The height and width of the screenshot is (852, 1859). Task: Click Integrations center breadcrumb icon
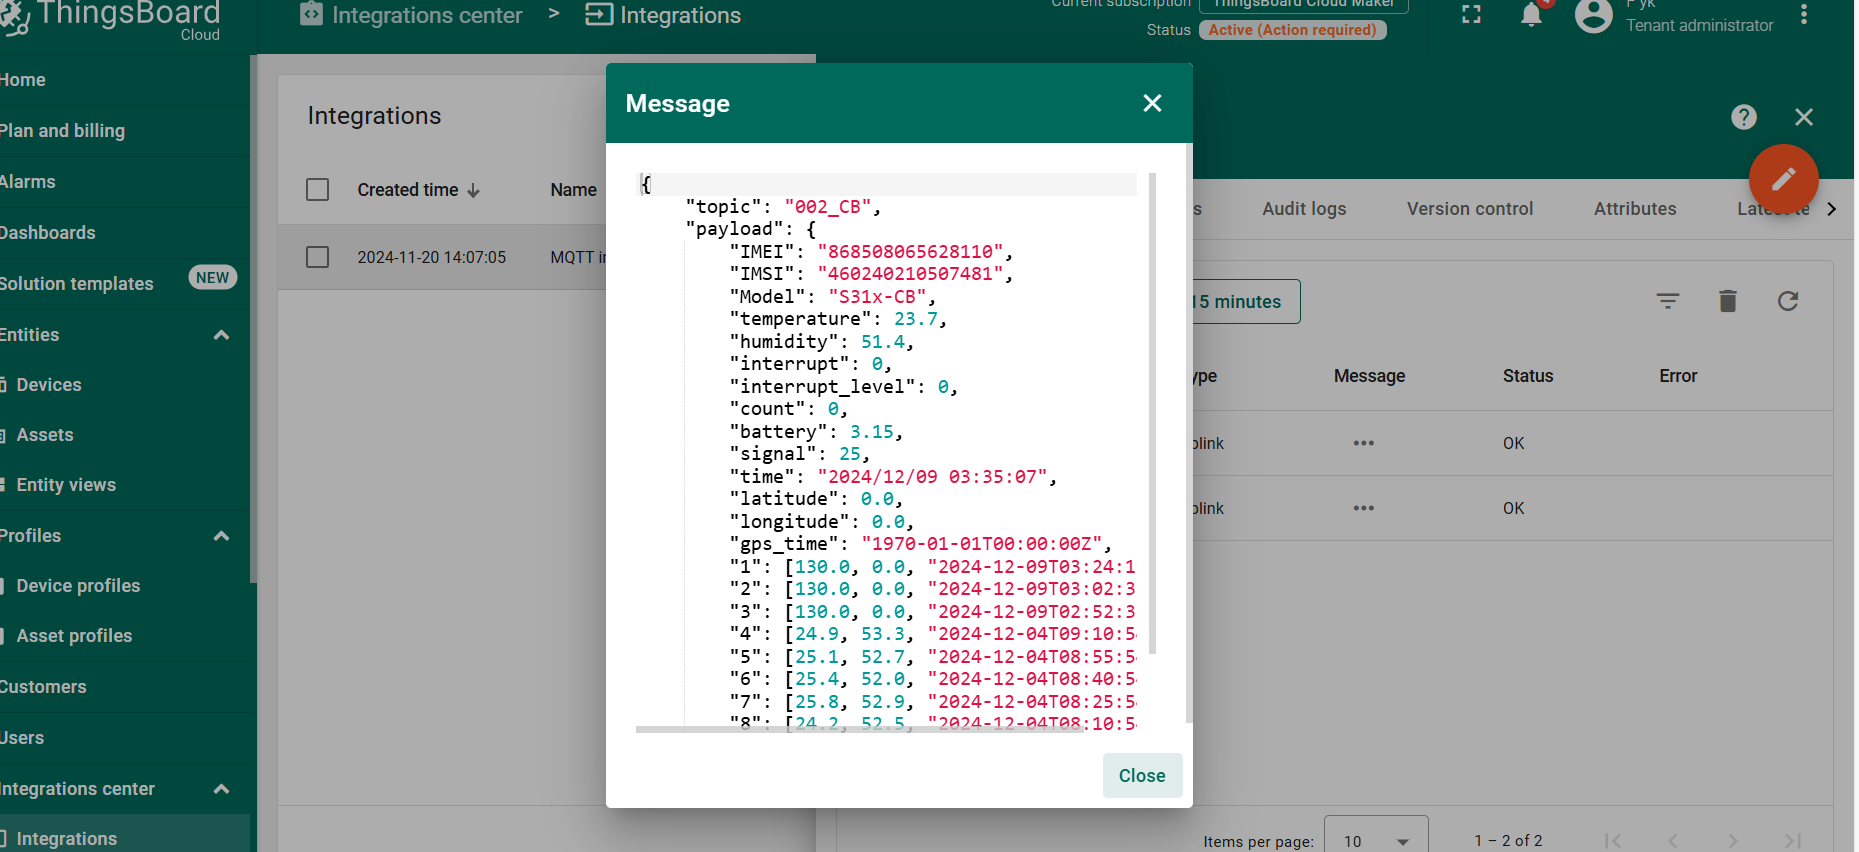312,14
